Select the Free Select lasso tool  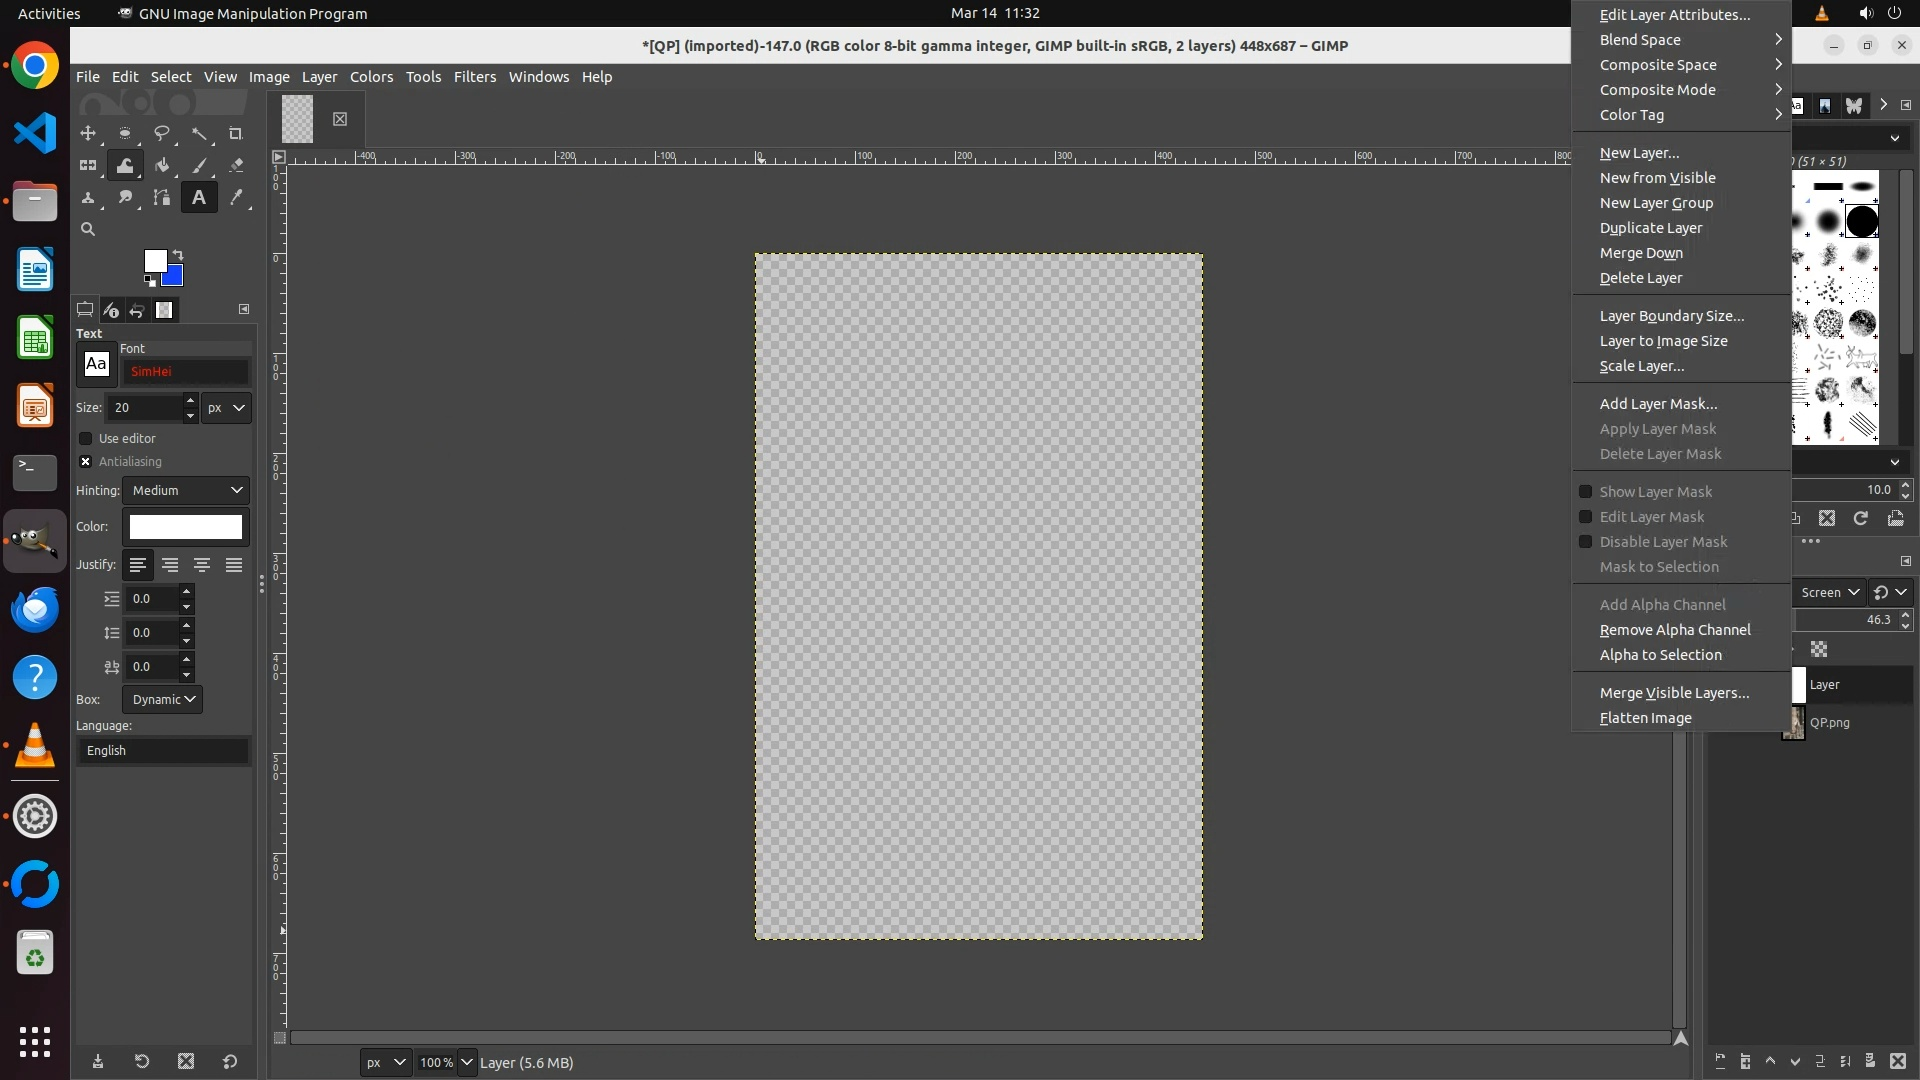click(x=161, y=133)
